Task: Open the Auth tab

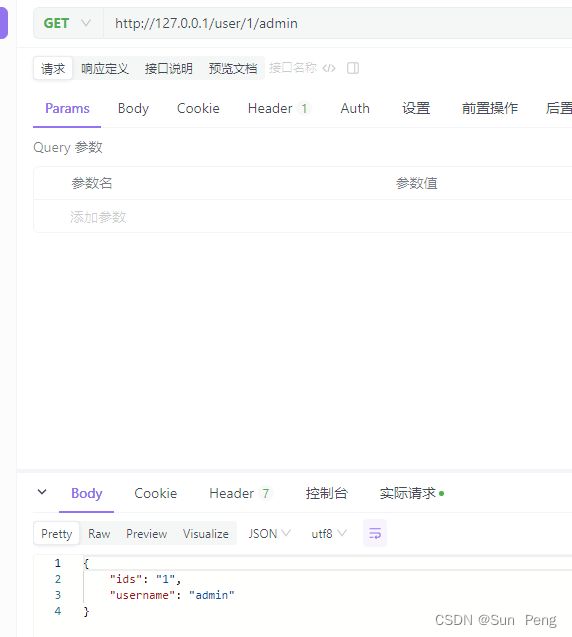Action: point(355,108)
